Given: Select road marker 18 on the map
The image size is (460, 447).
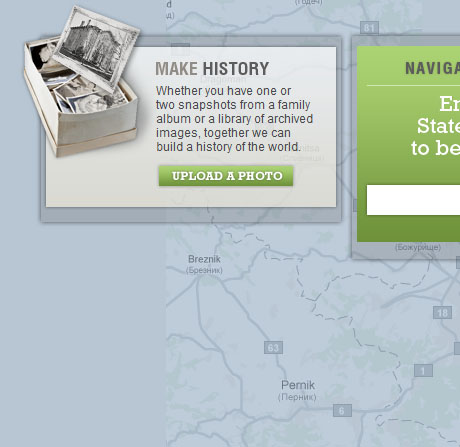Looking at the screenshot, I should click(x=442, y=313).
